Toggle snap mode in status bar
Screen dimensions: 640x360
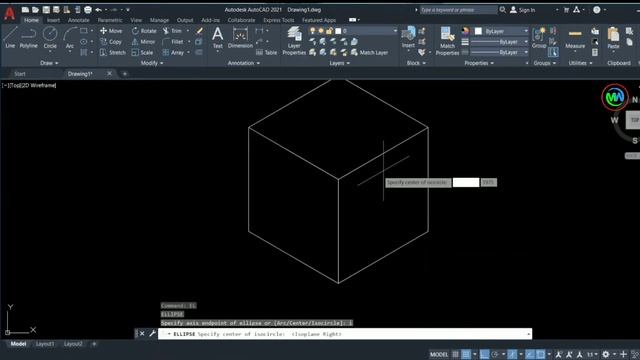[x=466, y=354]
